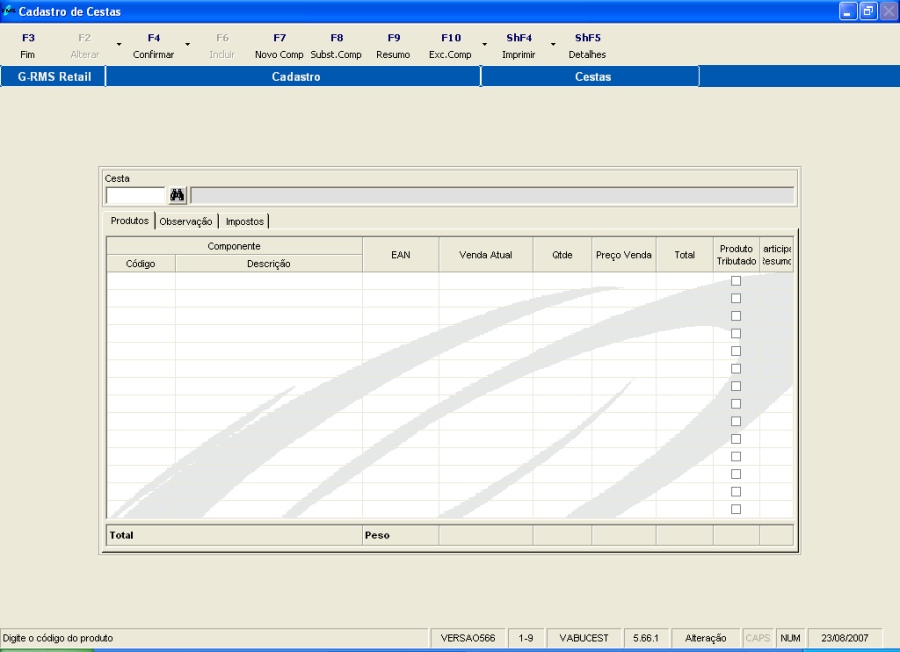
Task: Click the Cestas banner segment
Action: tap(592, 77)
